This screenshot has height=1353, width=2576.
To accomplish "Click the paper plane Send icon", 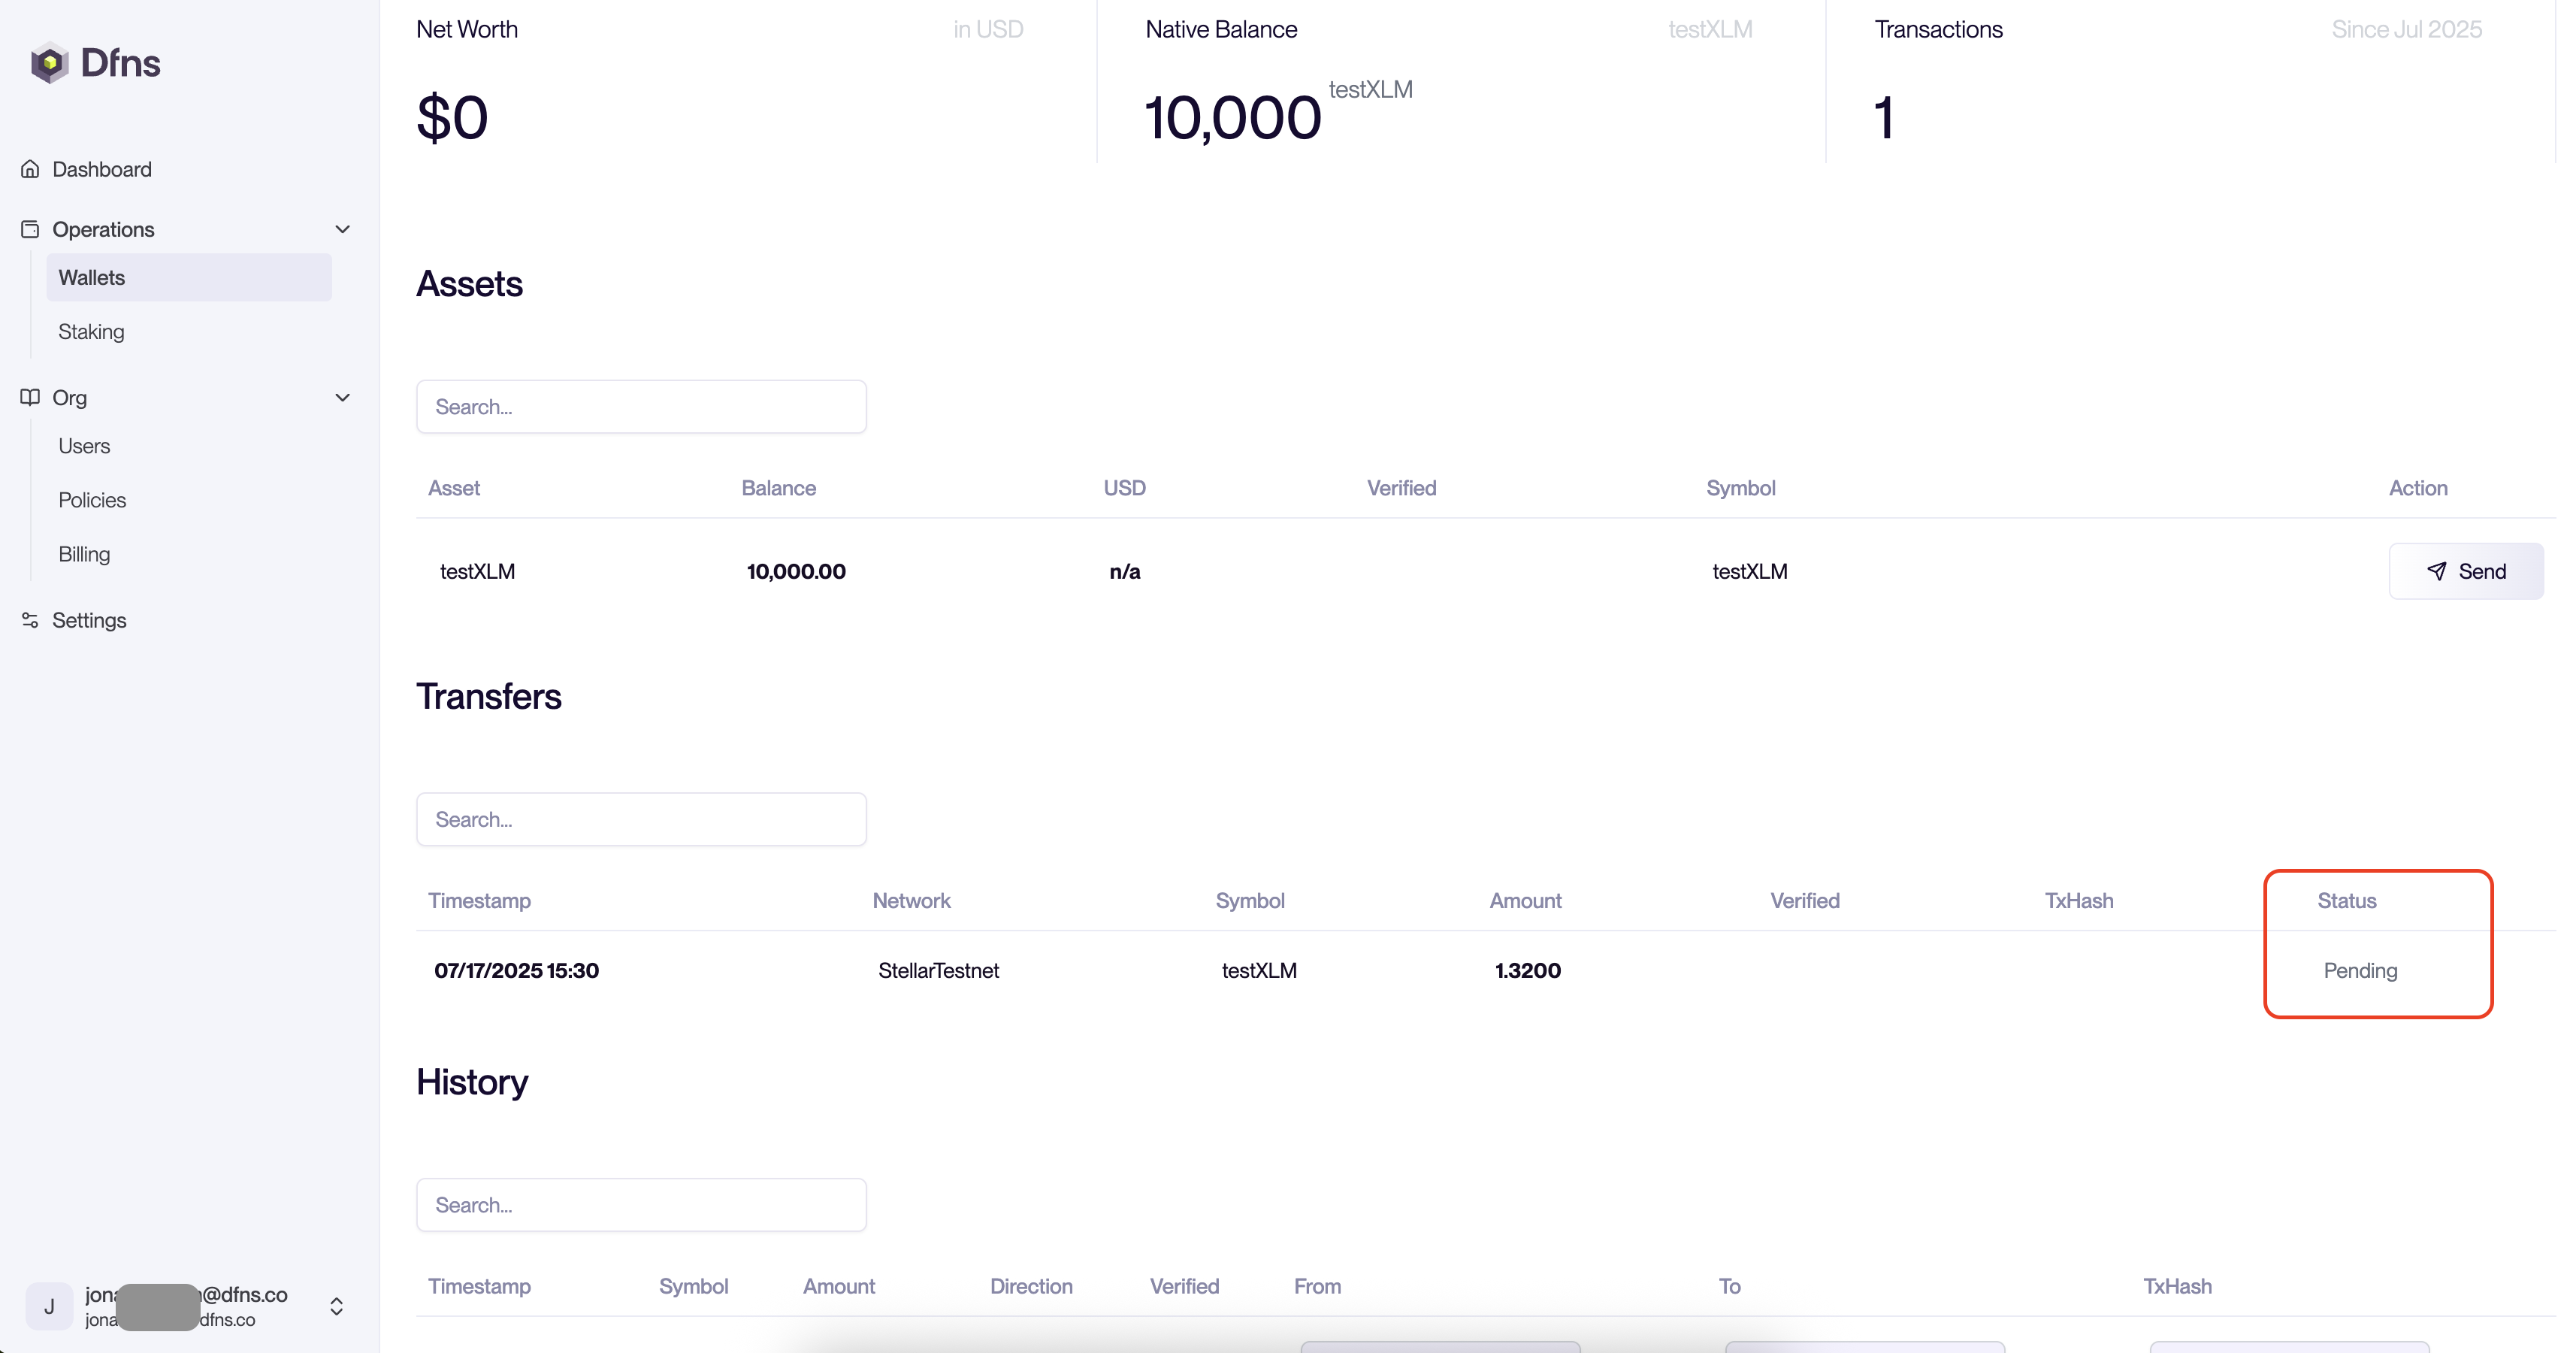I will coord(2436,571).
